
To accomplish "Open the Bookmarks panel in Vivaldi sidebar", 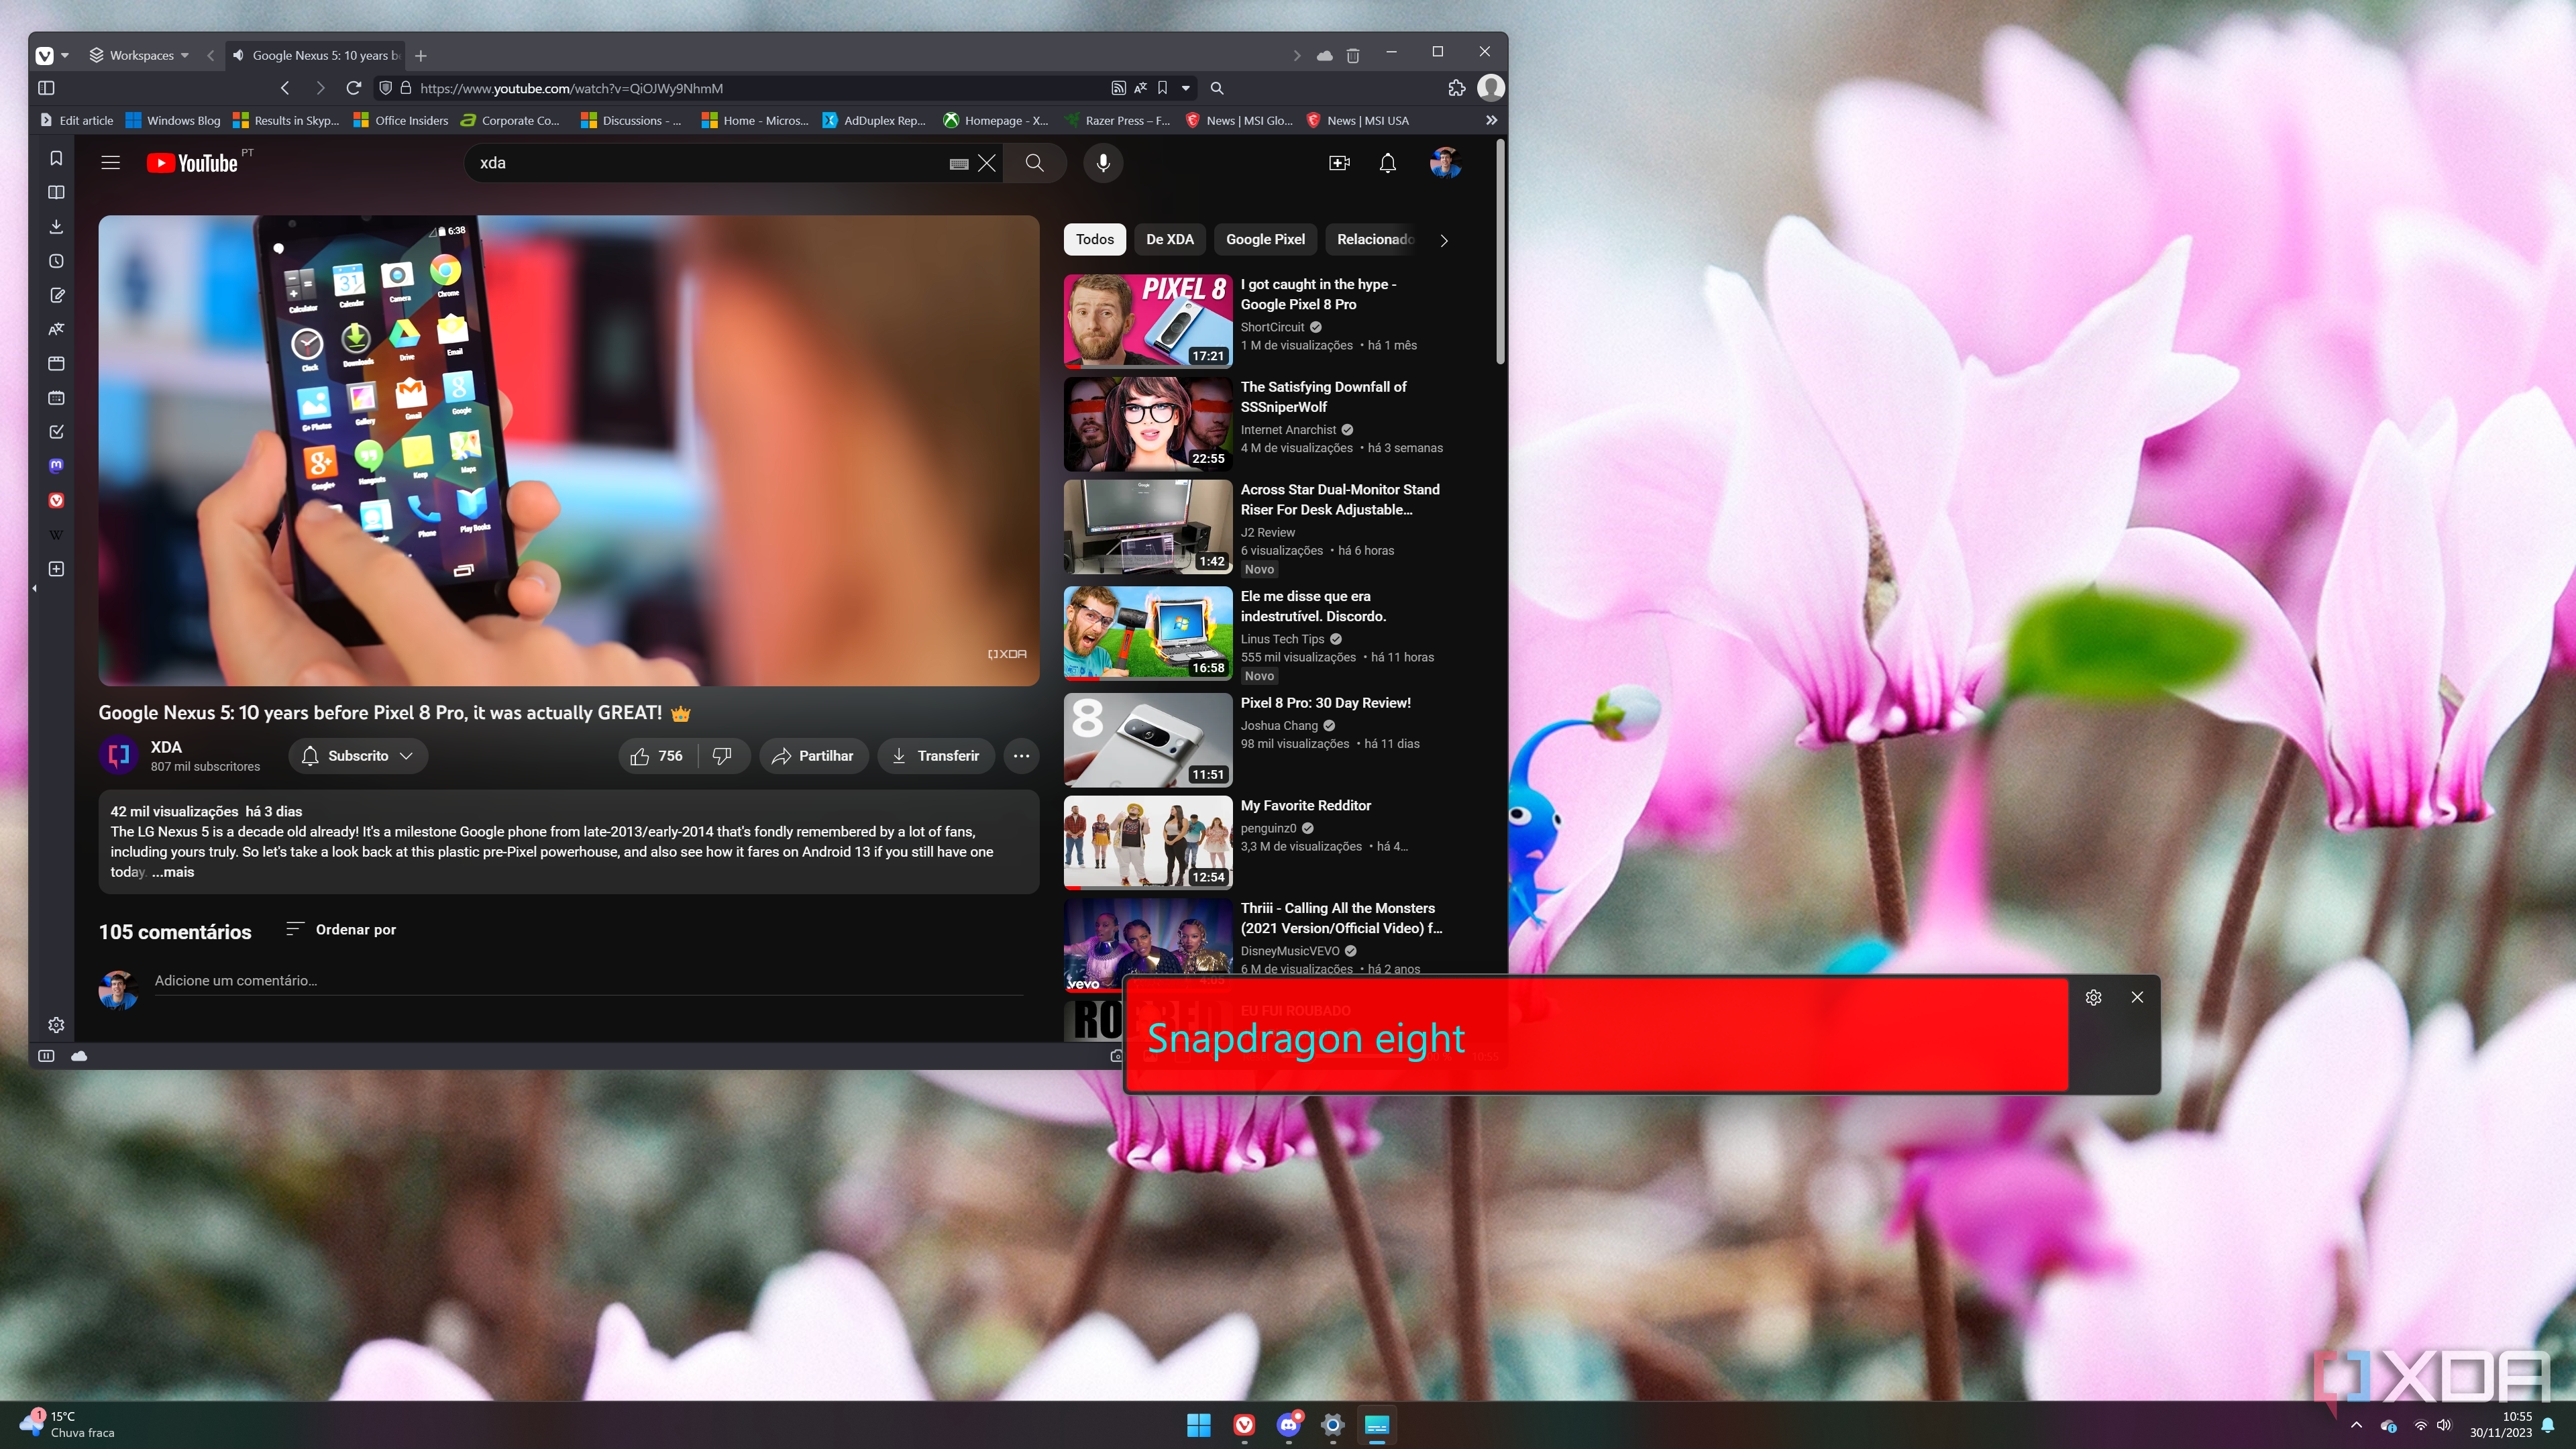I will (x=56, y=158).
